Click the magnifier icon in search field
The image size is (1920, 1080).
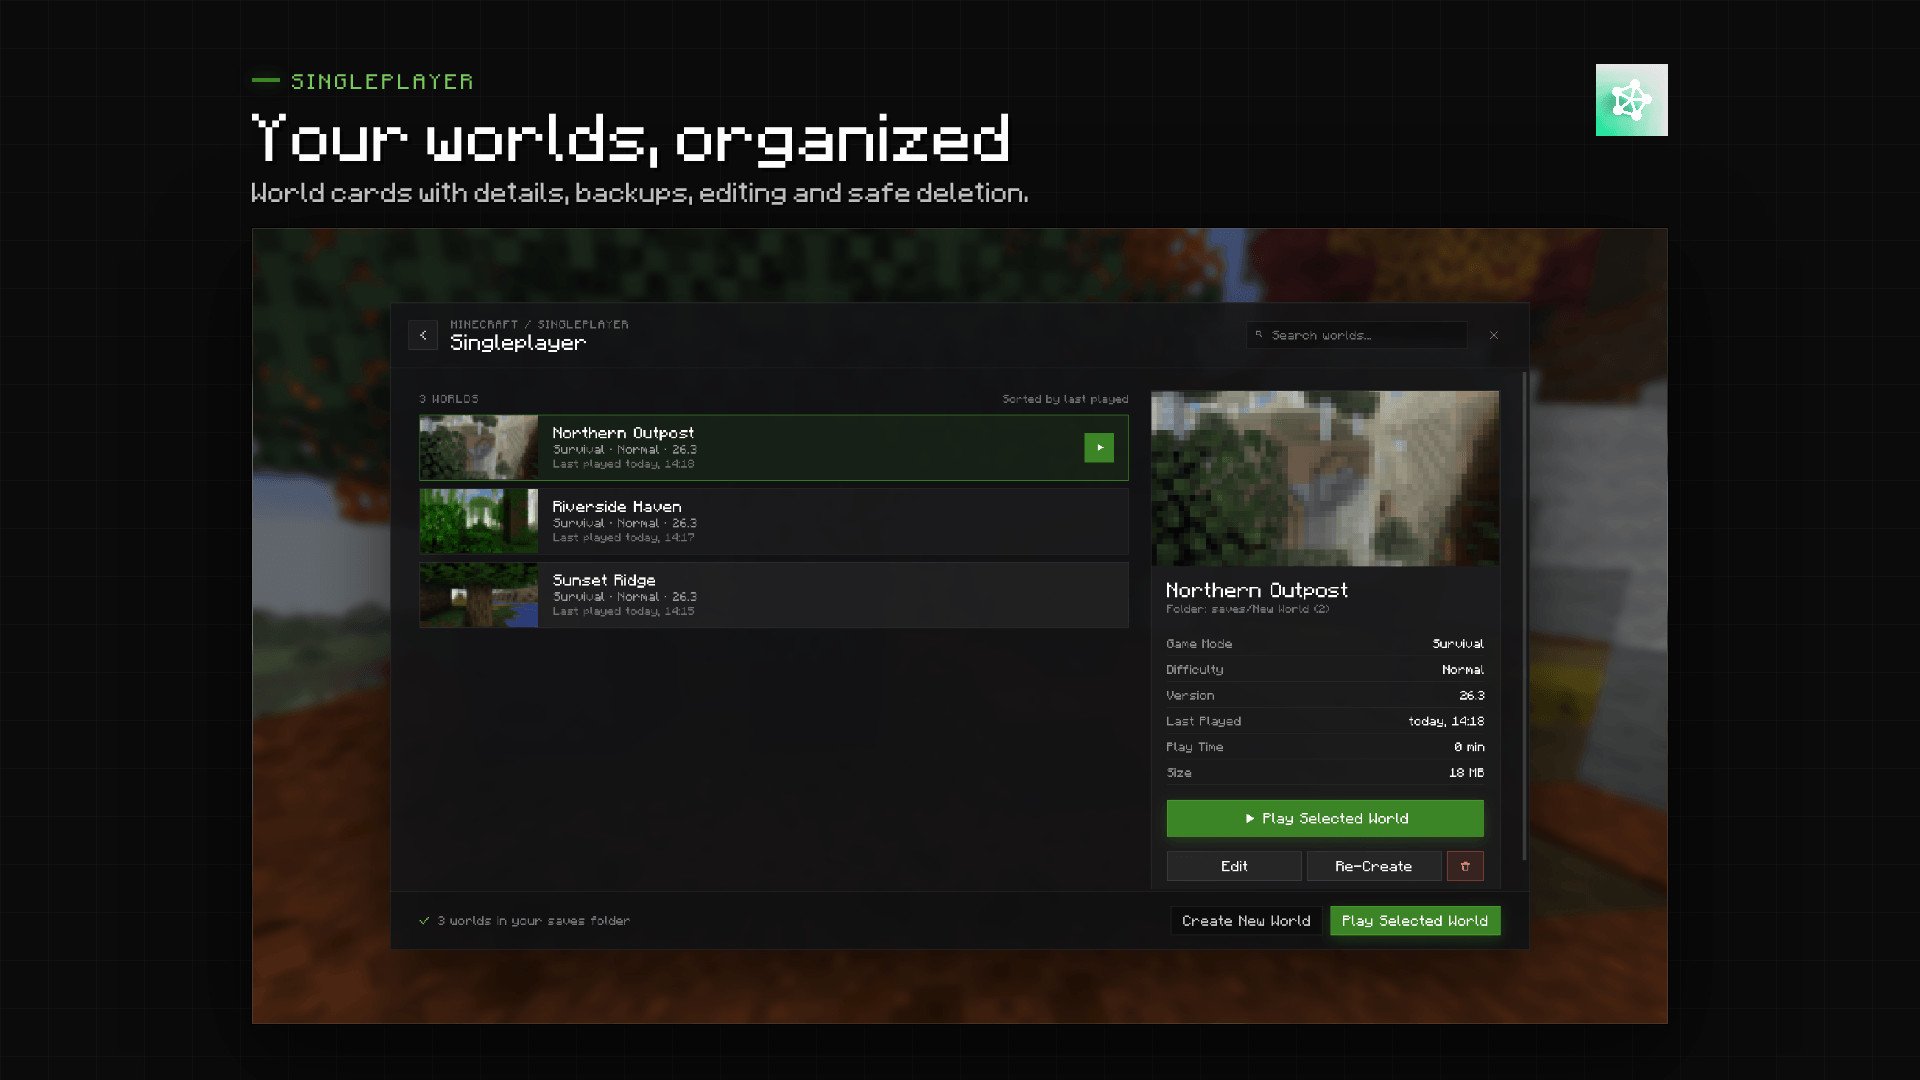[1259, 335]
